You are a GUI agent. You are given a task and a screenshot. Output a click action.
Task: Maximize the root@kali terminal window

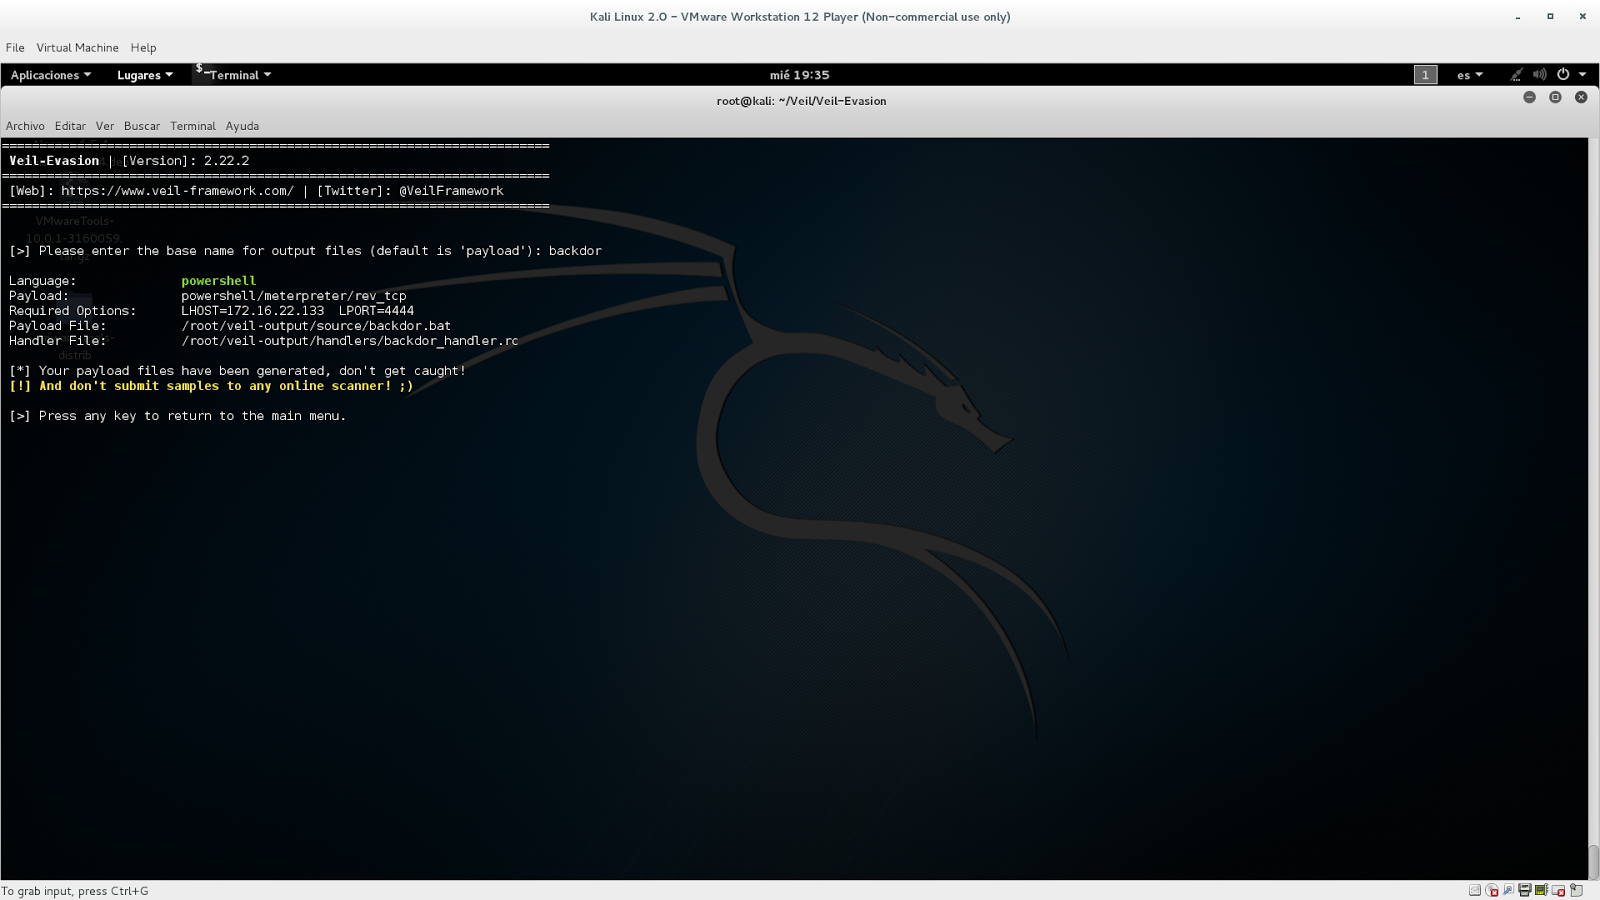[x=1555, y=97]
